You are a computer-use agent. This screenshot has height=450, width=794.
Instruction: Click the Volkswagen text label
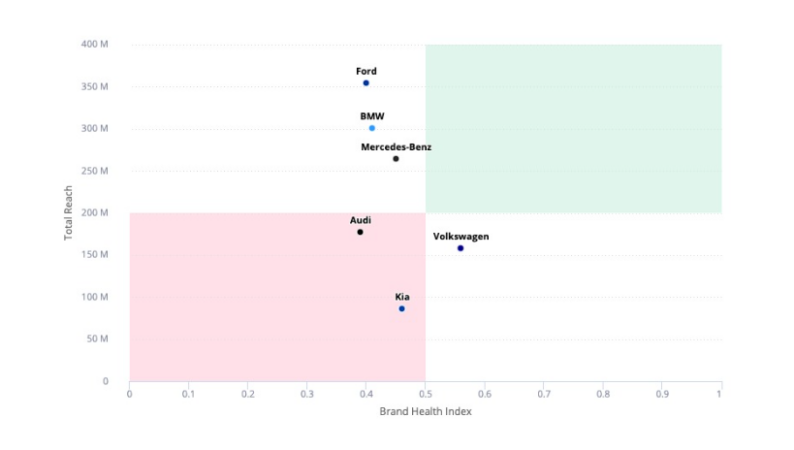pos(461,237)
